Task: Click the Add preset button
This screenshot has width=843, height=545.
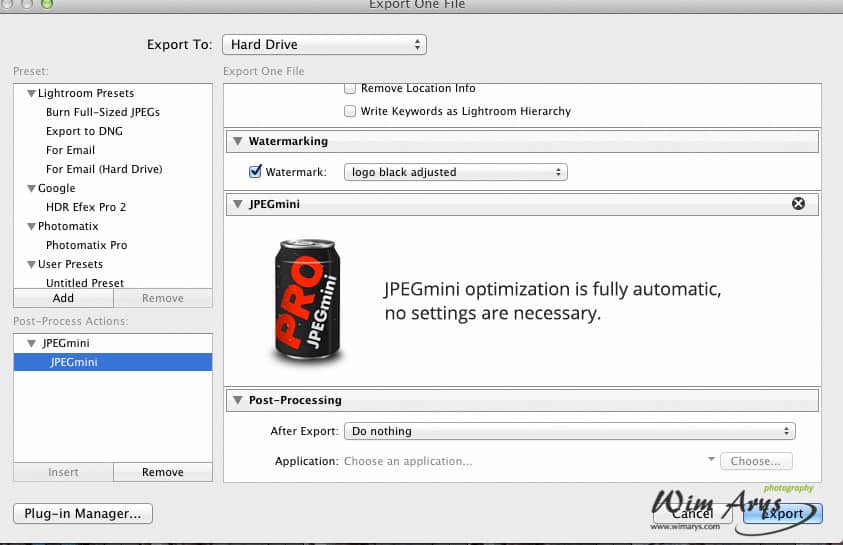Action: (63, 298)
